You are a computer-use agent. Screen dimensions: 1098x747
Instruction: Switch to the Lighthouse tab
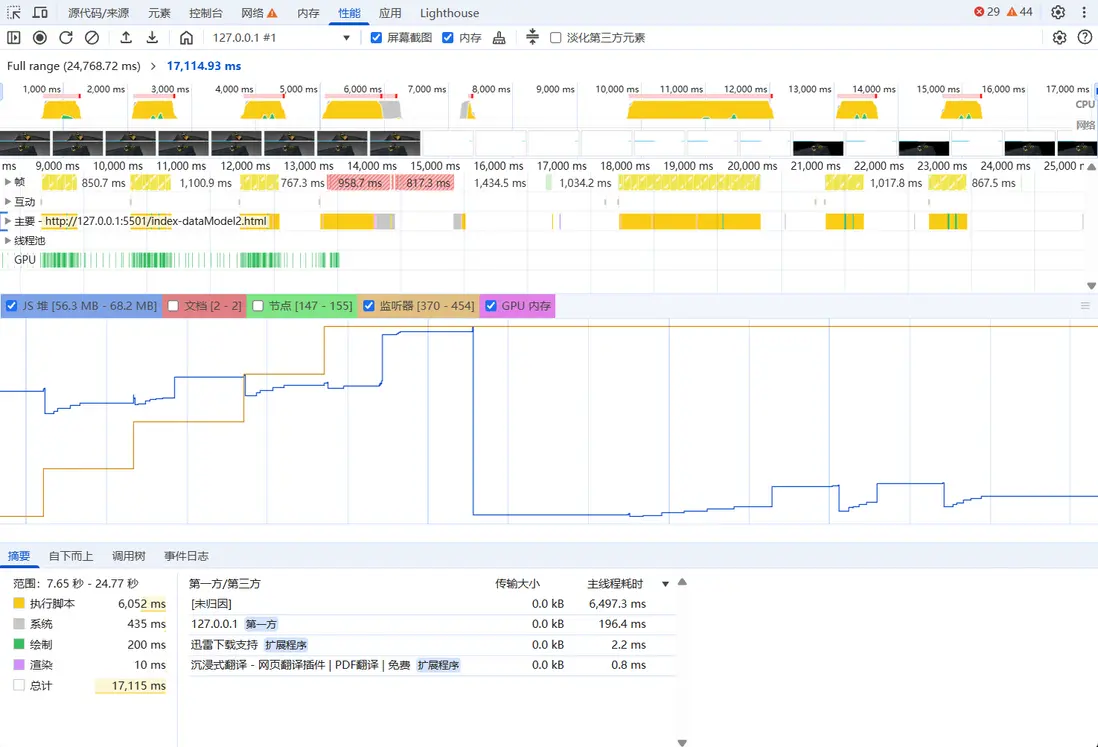click(449, 13)
